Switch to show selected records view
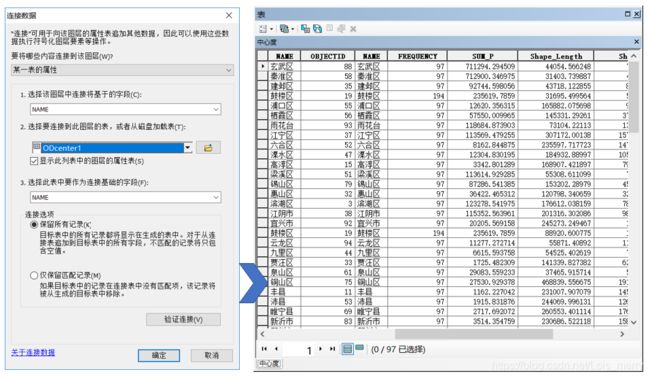Viewport: 650px width, 378px height. point(359,347)
